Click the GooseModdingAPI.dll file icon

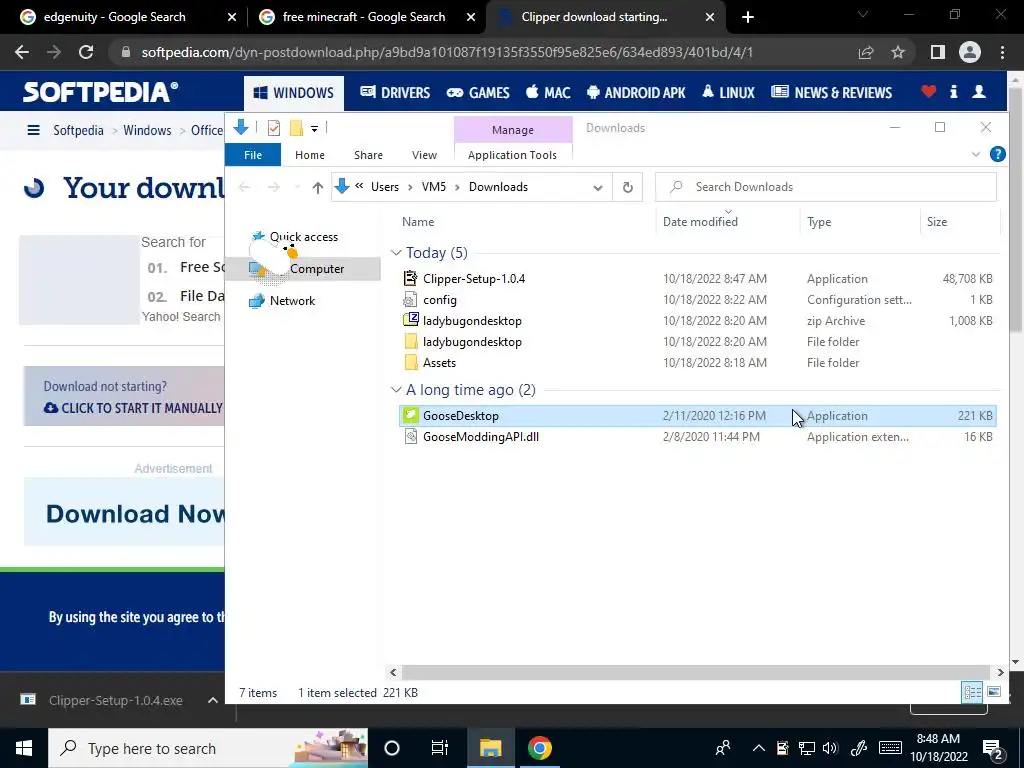pos(410,436)
